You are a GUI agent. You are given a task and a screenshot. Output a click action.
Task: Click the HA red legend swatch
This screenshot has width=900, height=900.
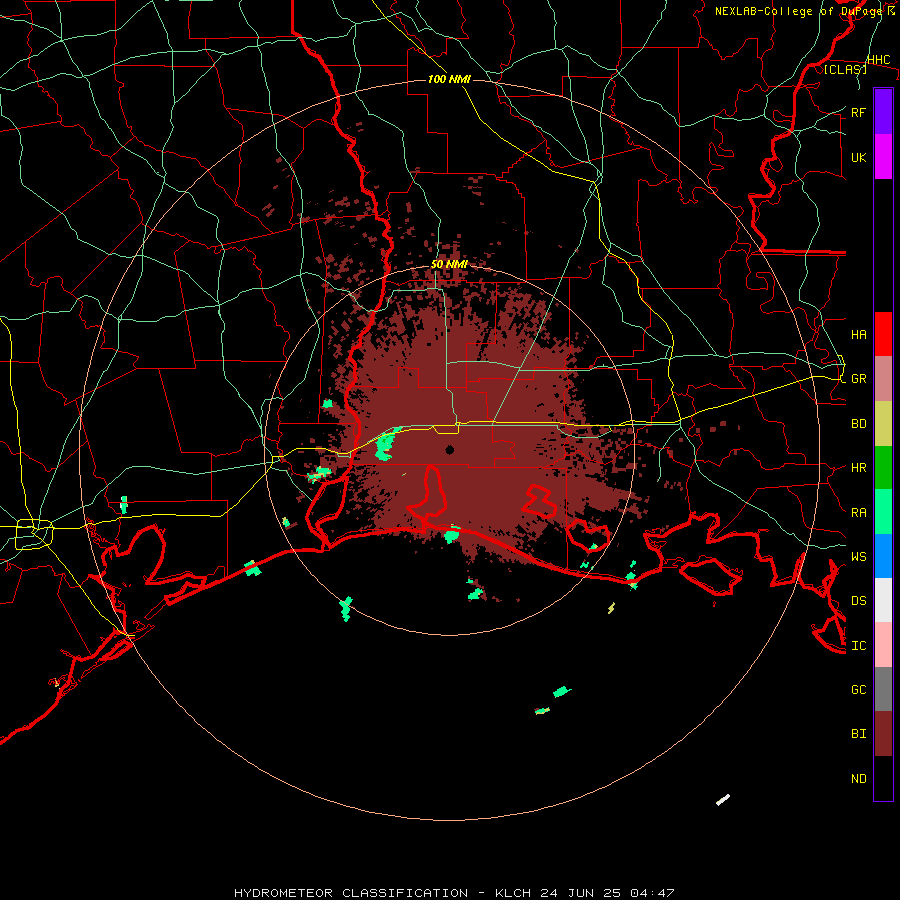tap(883, 334)
